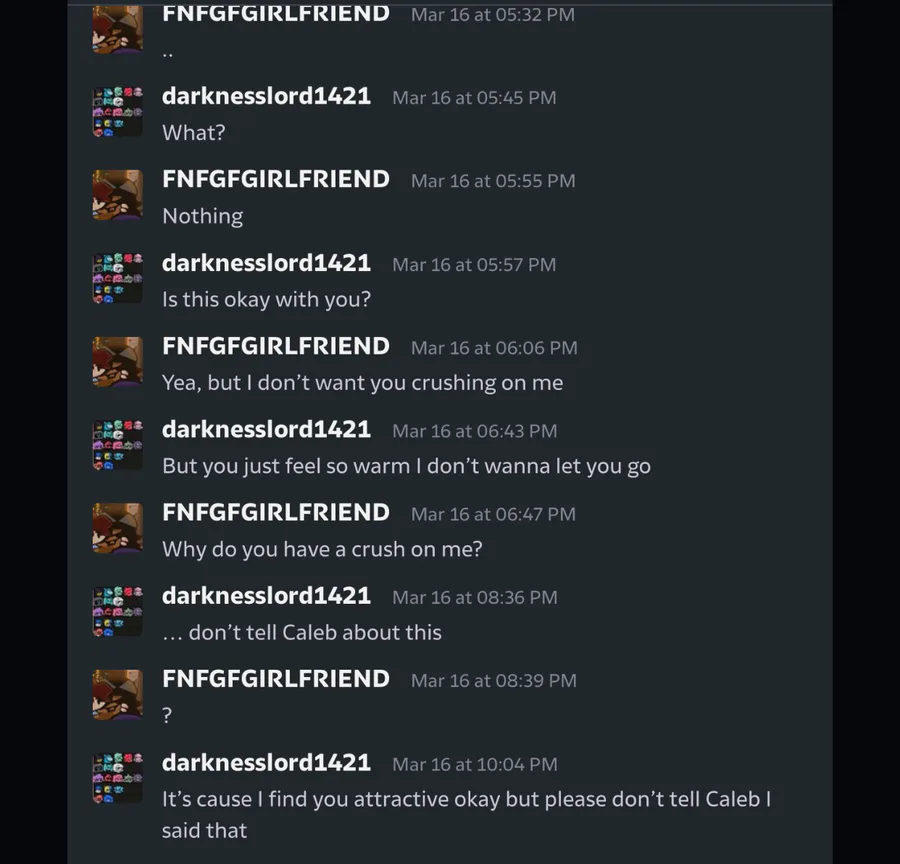Viewport: 900px width, 864px height.
Task: Click FNFGFGIRLFRIEND avatar at 05:32 PM message
Action: (x=118, y=29)
